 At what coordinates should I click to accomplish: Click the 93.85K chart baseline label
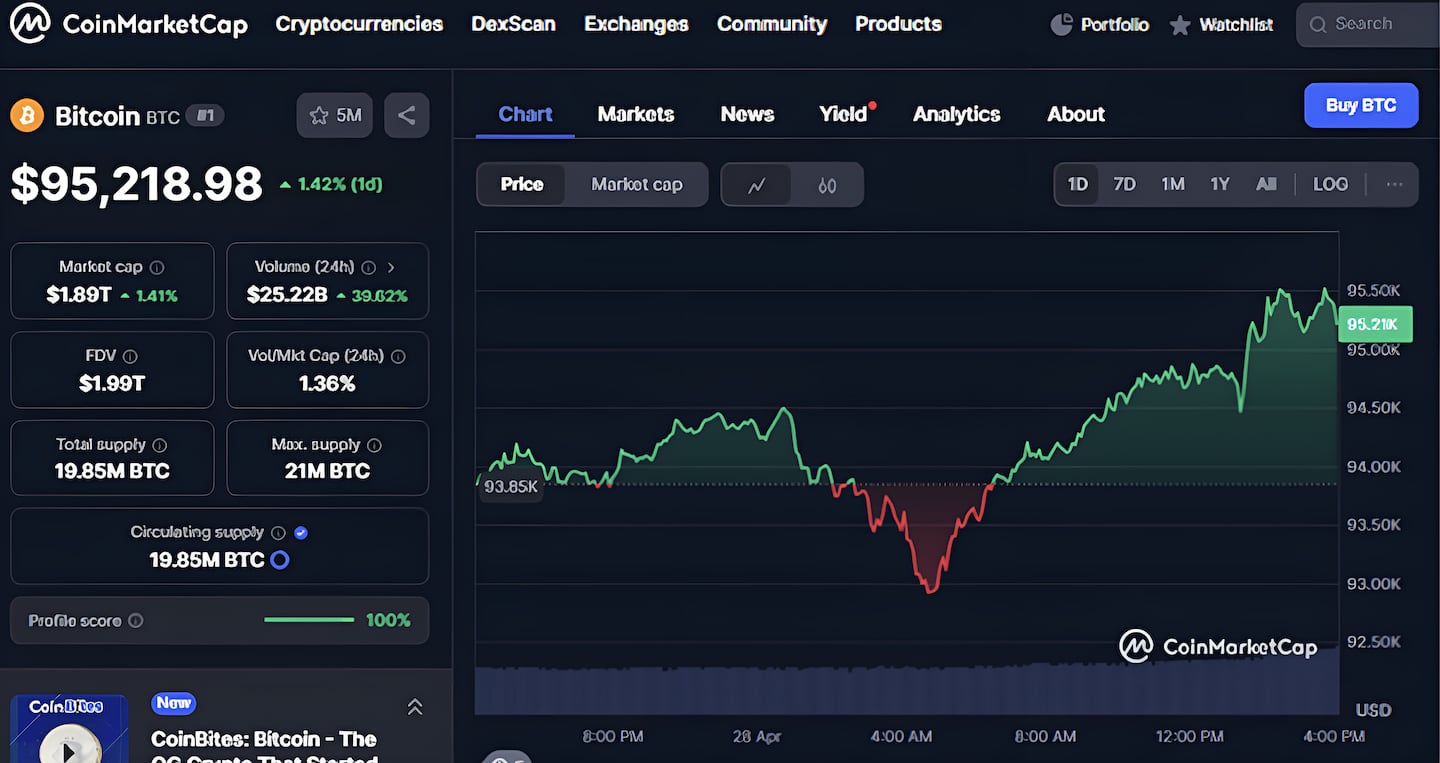511,487
